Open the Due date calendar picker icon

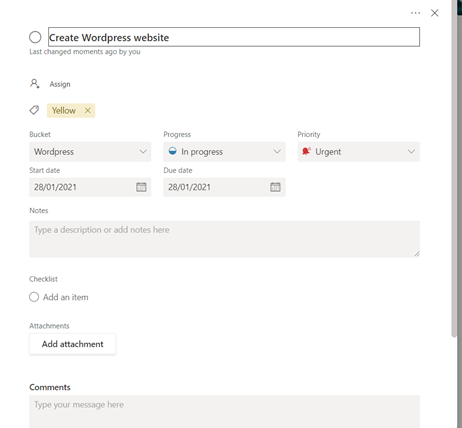275,187
